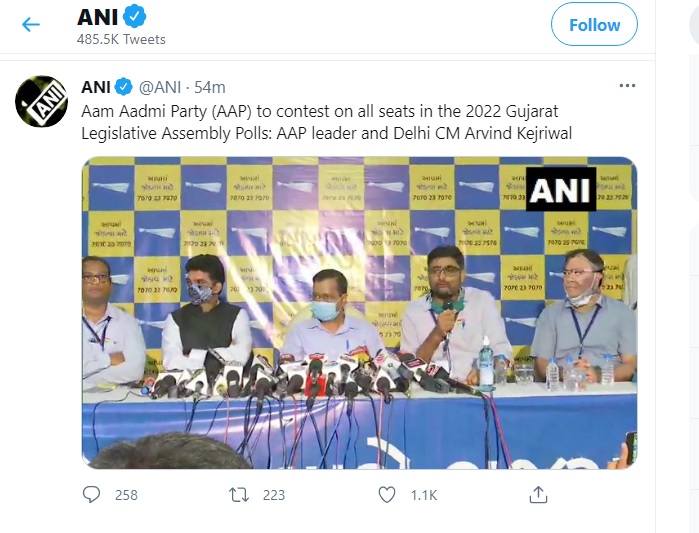Open the tweet's more options menu
This screenshot has height=533, width=699.
point(627,86)
